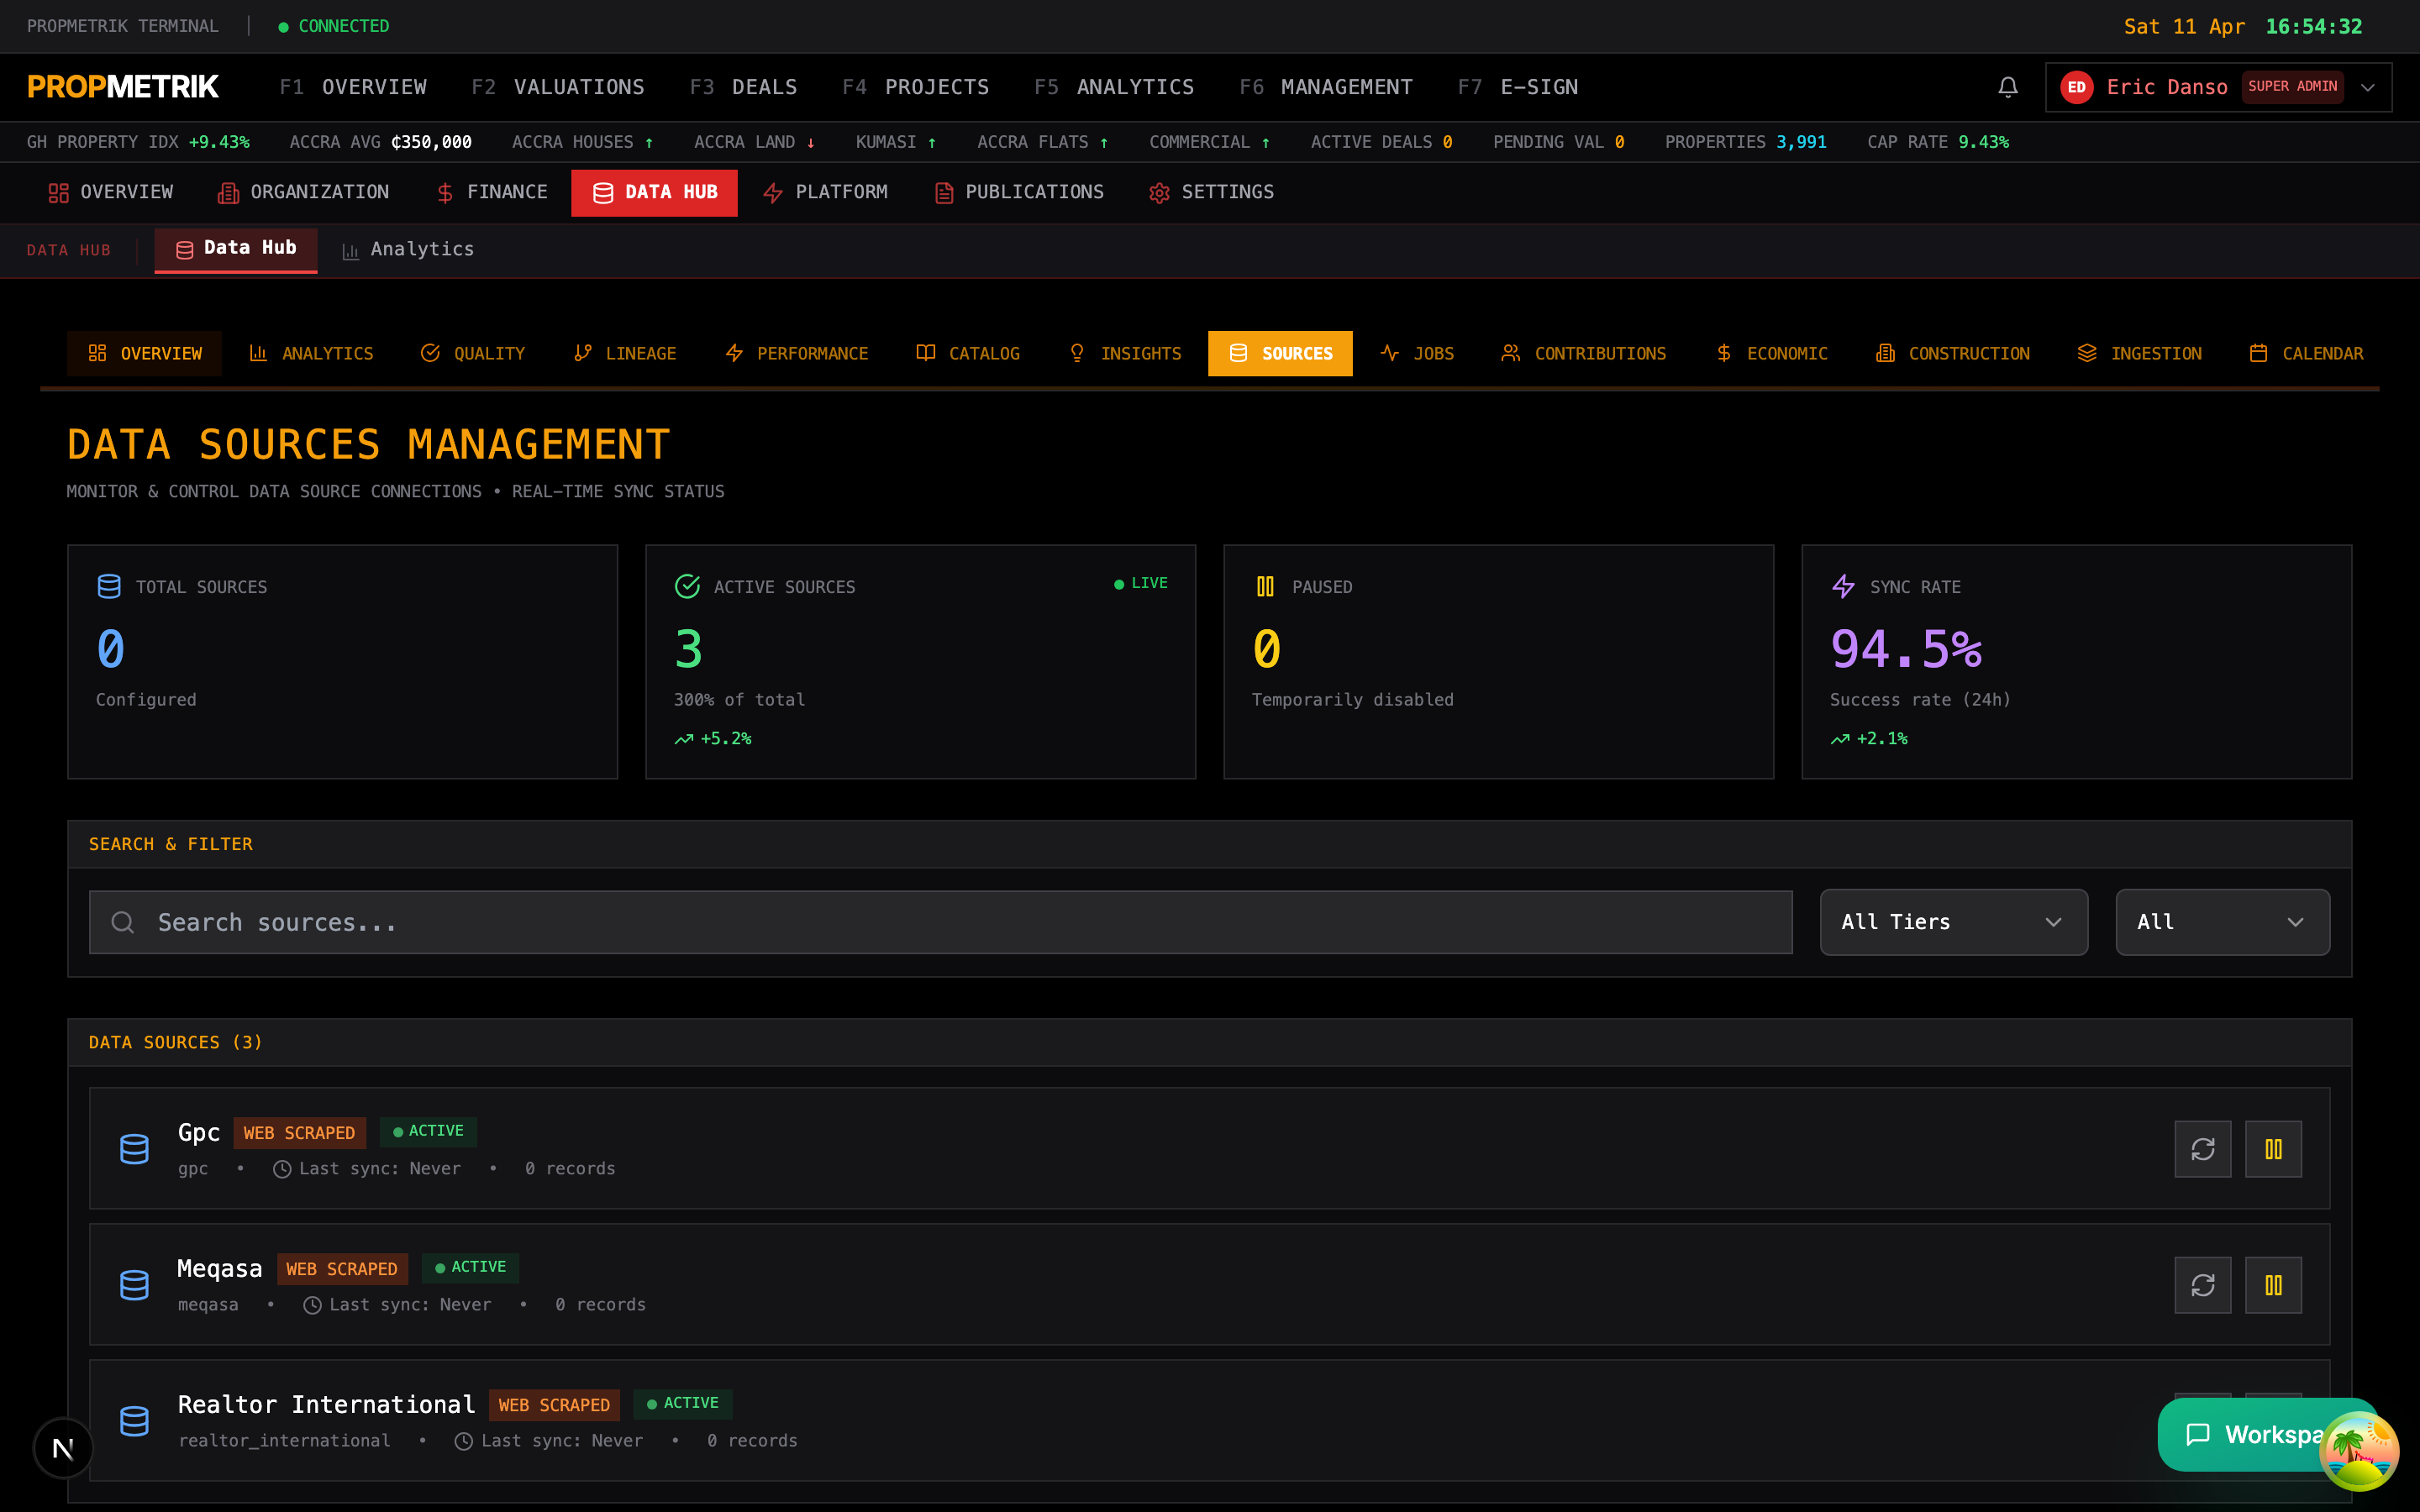Switch to the Quality tab

pyautogui.click(x=472, y=354)
